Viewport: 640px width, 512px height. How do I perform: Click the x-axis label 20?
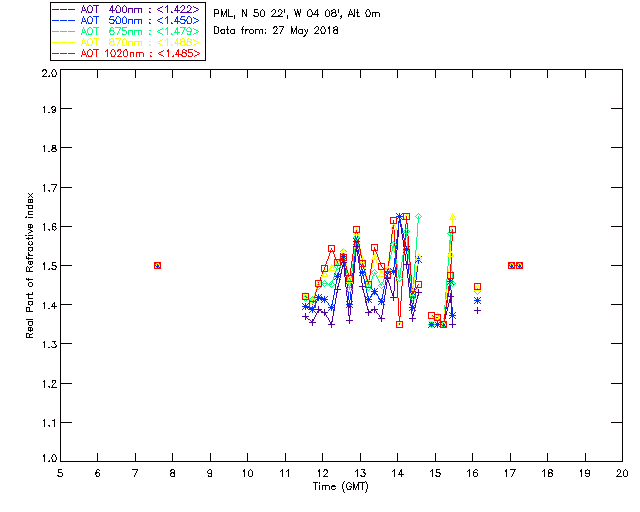[x=622, y=473]
